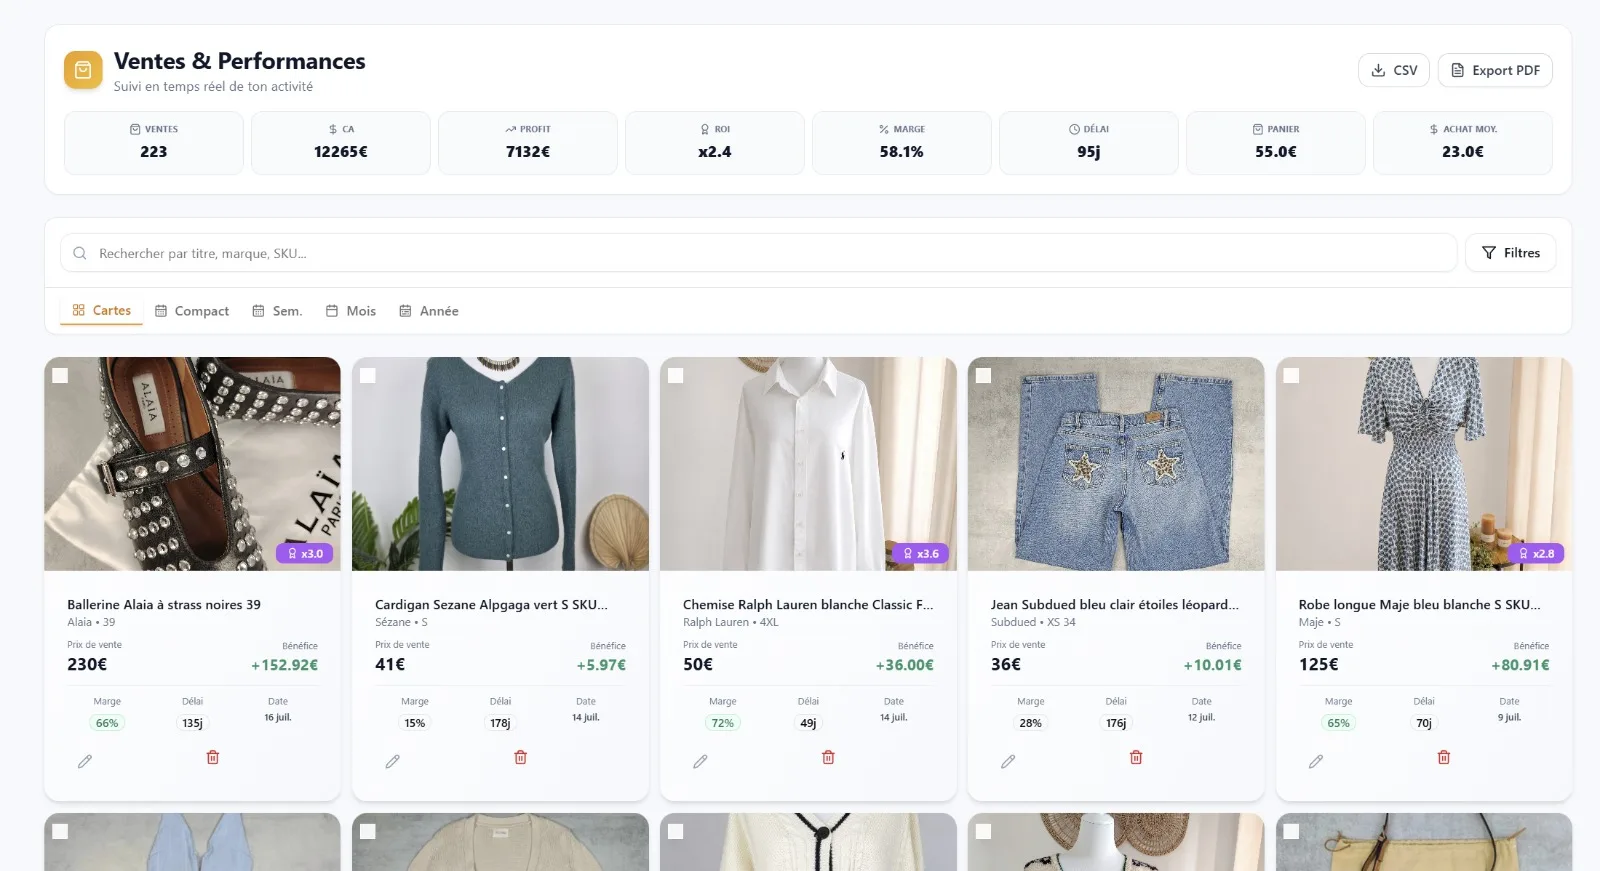Click the orange shopping bag logo icon
The image size is (1600, 871).
tap(83, 70)
